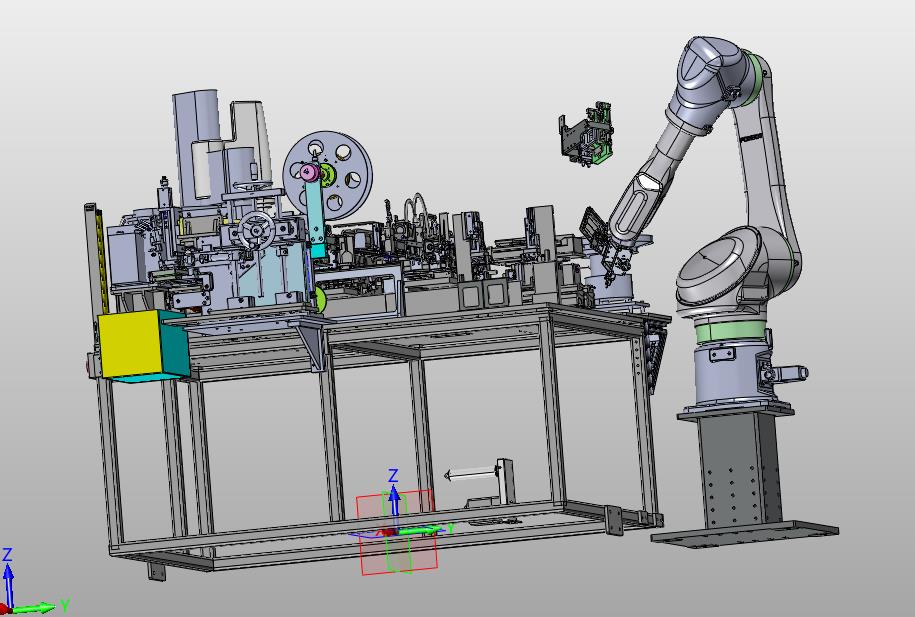Viewport: 915px width, 617px height.
Task: Pick the green disc at the table edge
Action: 320,301
